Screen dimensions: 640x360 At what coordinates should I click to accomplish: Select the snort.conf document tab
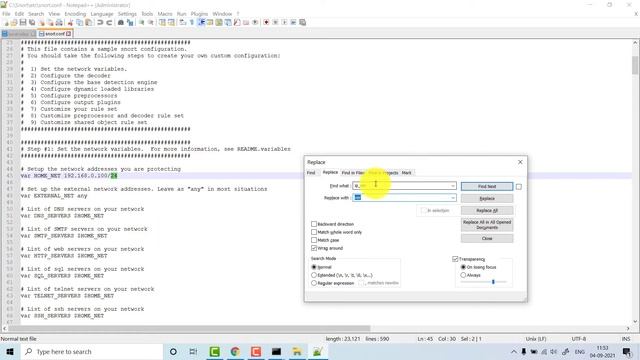pos(55,34)
